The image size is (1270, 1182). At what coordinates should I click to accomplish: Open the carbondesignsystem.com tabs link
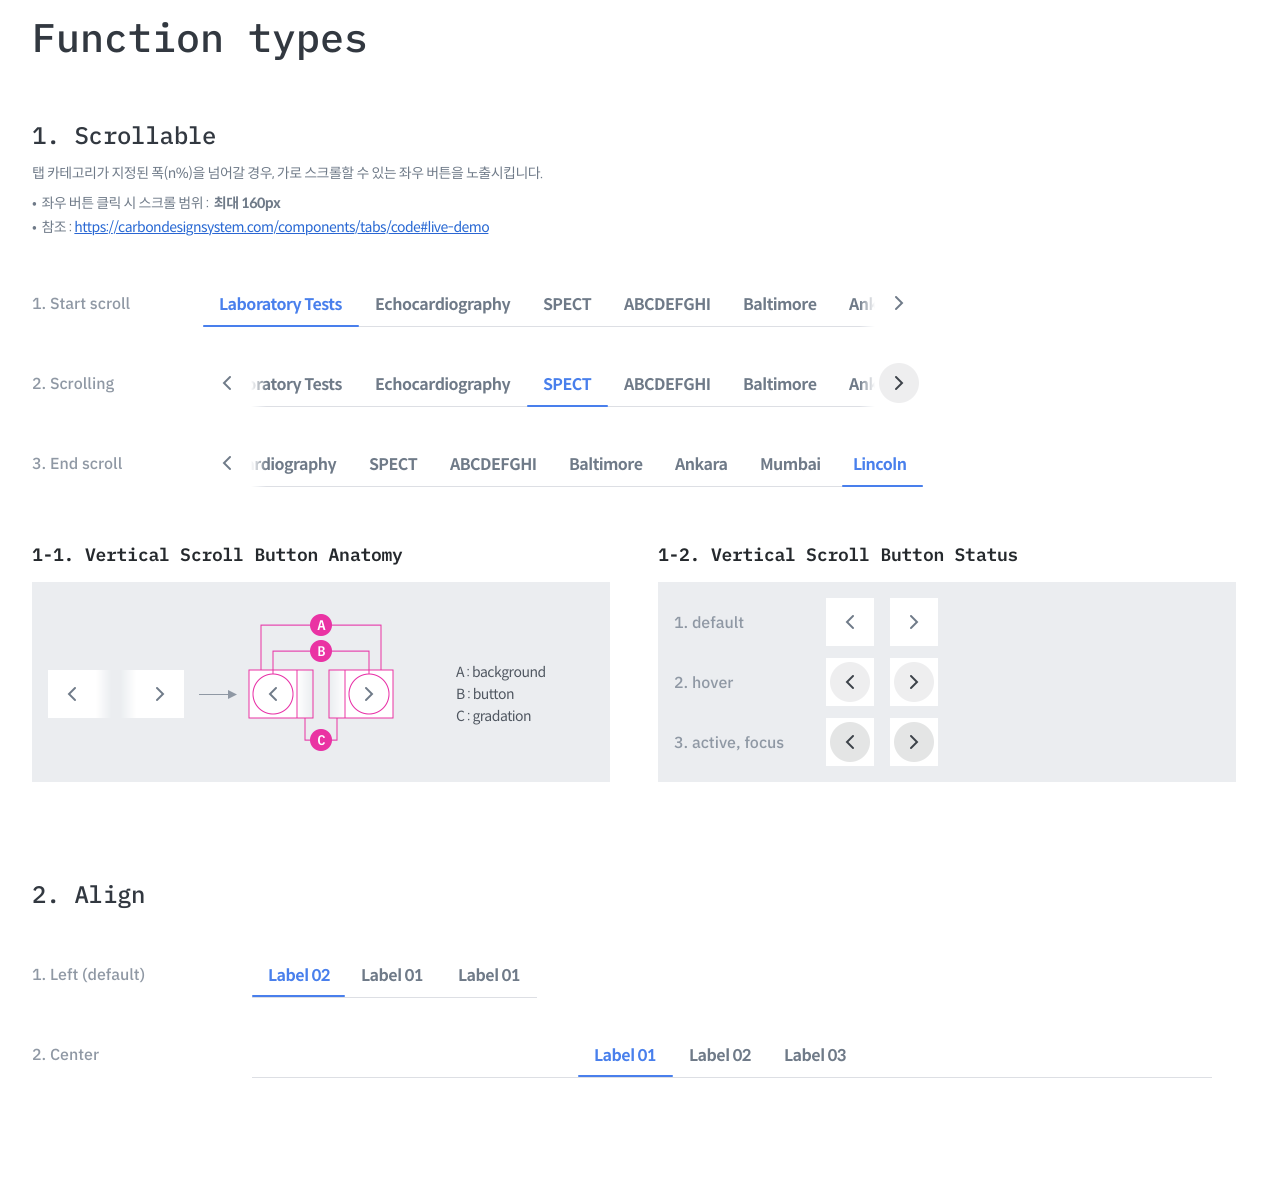pyautogui.click(x=282, y=227)
